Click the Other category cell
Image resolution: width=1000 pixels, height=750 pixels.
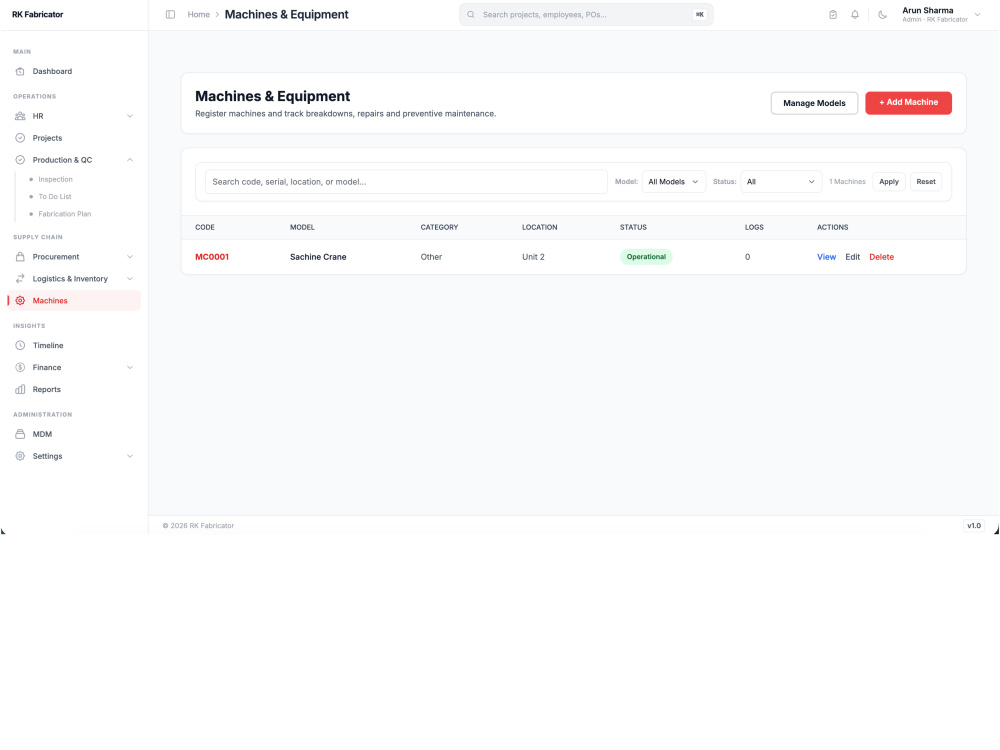click(x=431, y=257)
